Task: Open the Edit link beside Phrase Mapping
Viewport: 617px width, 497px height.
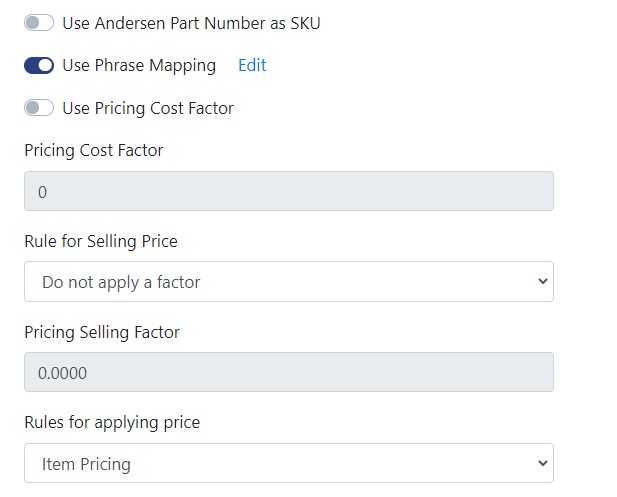Action: point(252,66)
